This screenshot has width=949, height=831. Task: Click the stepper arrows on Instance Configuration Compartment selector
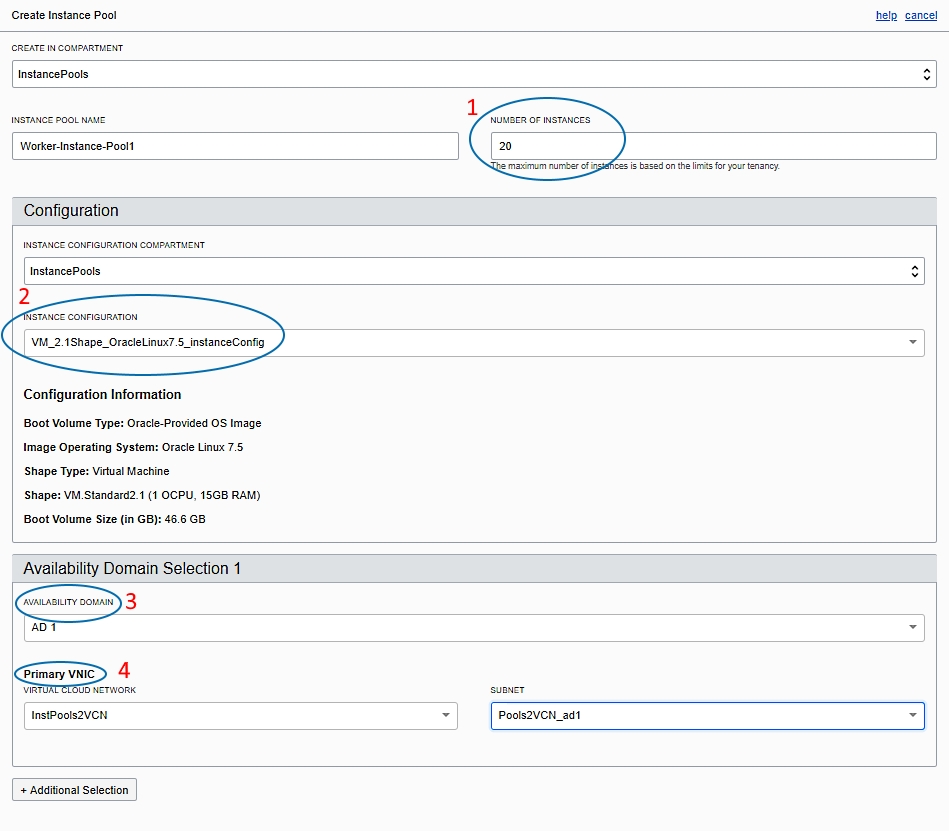coord(913,270)
